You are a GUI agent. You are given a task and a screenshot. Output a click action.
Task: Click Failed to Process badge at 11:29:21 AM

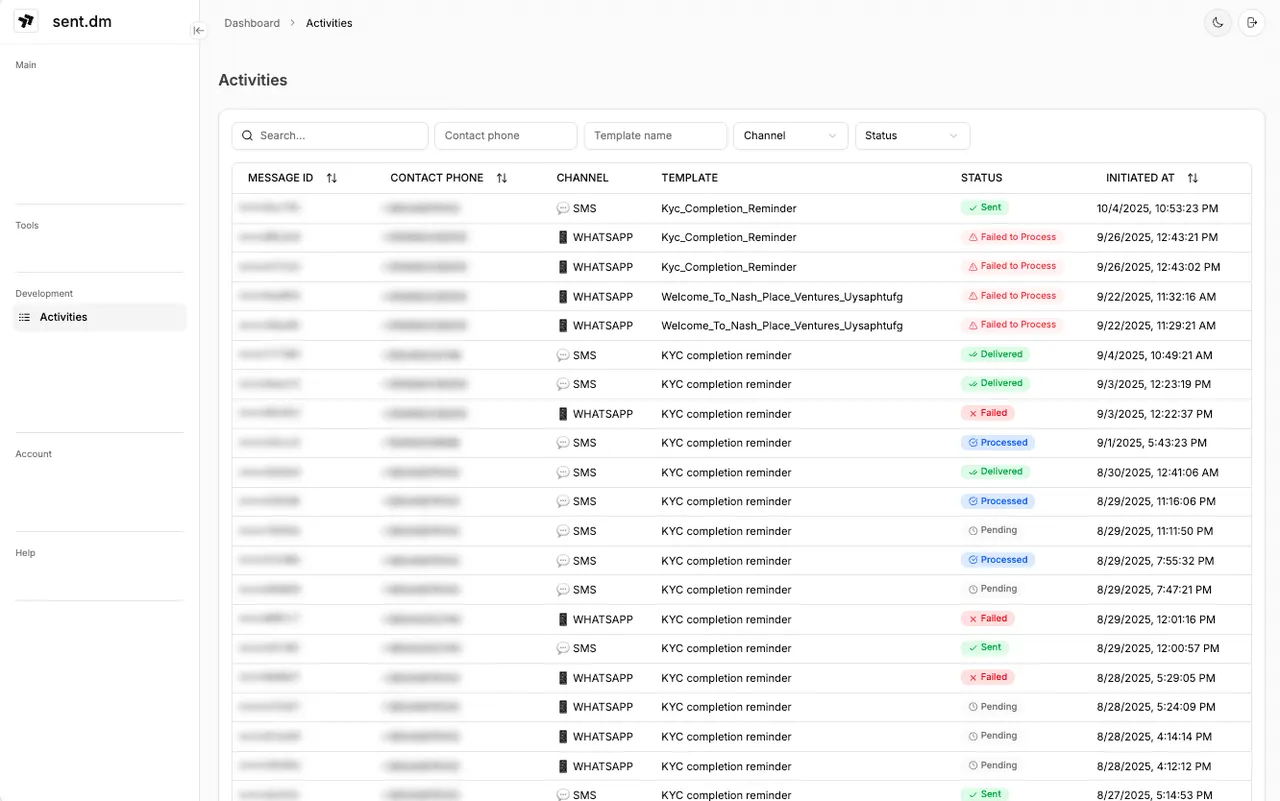point(1011,325)
